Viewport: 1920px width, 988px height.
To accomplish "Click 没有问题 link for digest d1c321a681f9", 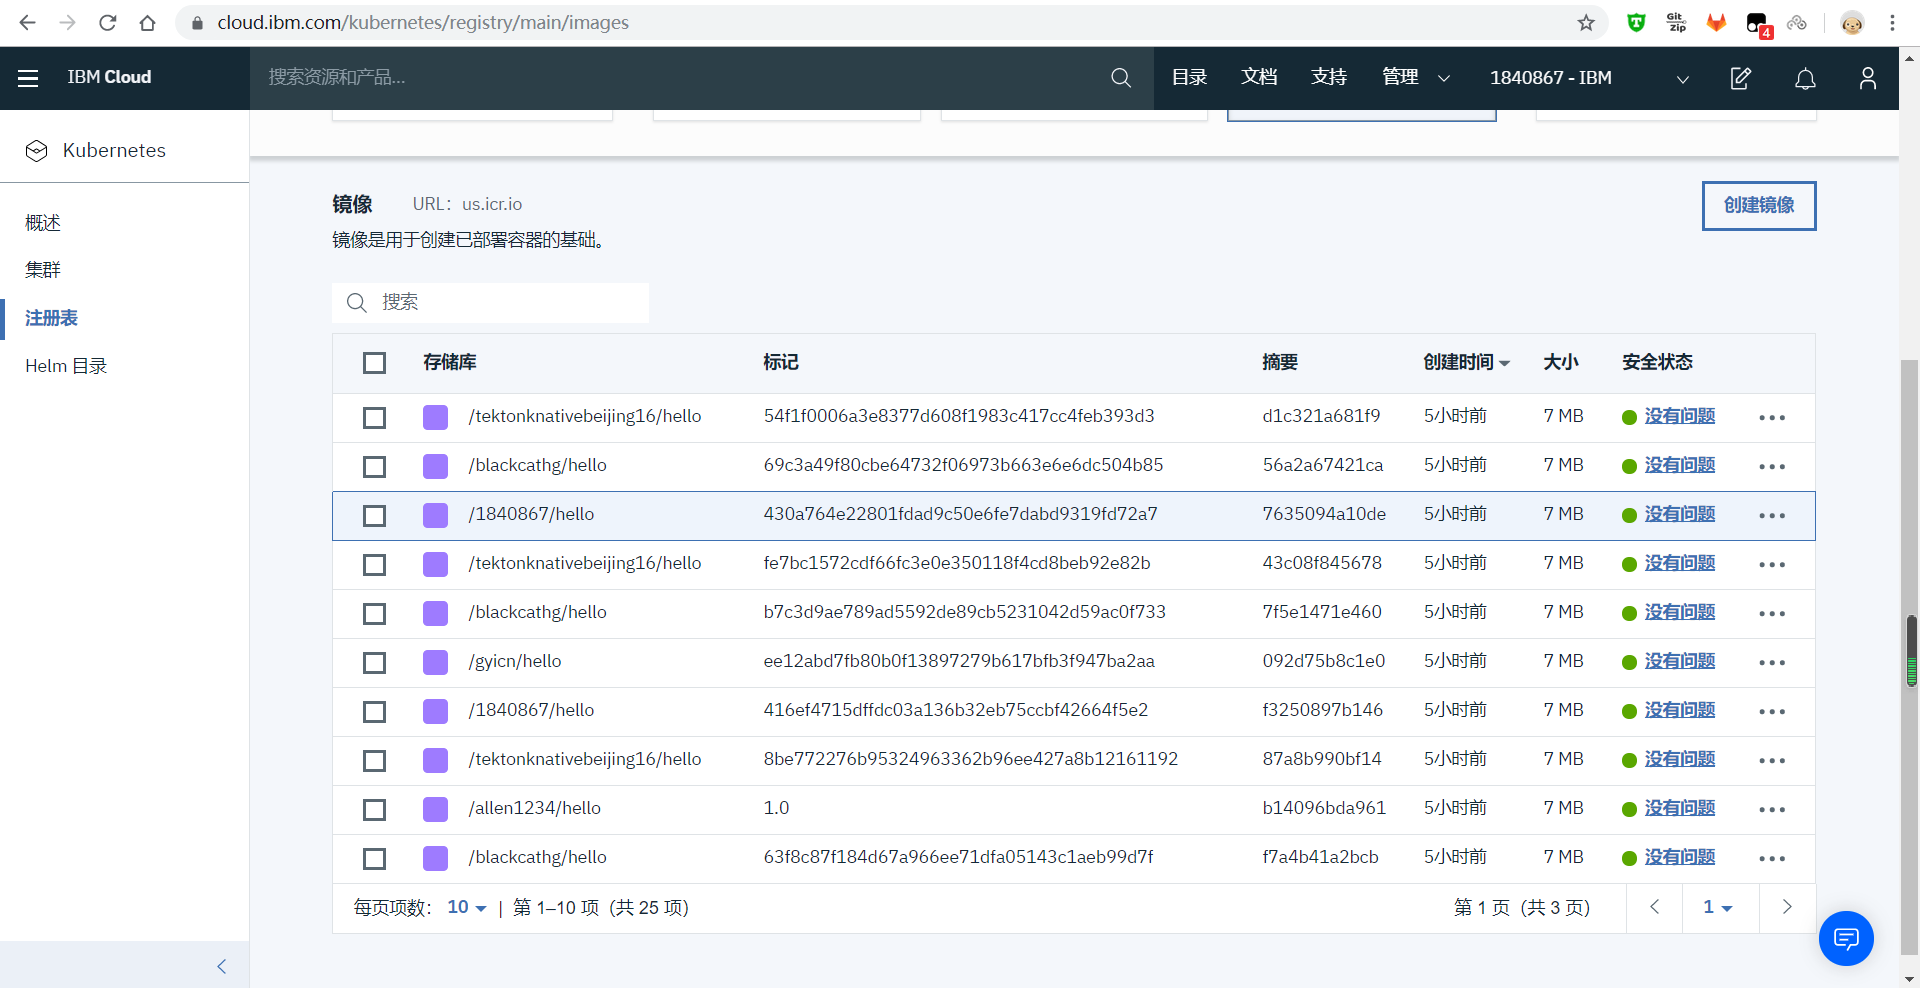I will pos(1680,416).
